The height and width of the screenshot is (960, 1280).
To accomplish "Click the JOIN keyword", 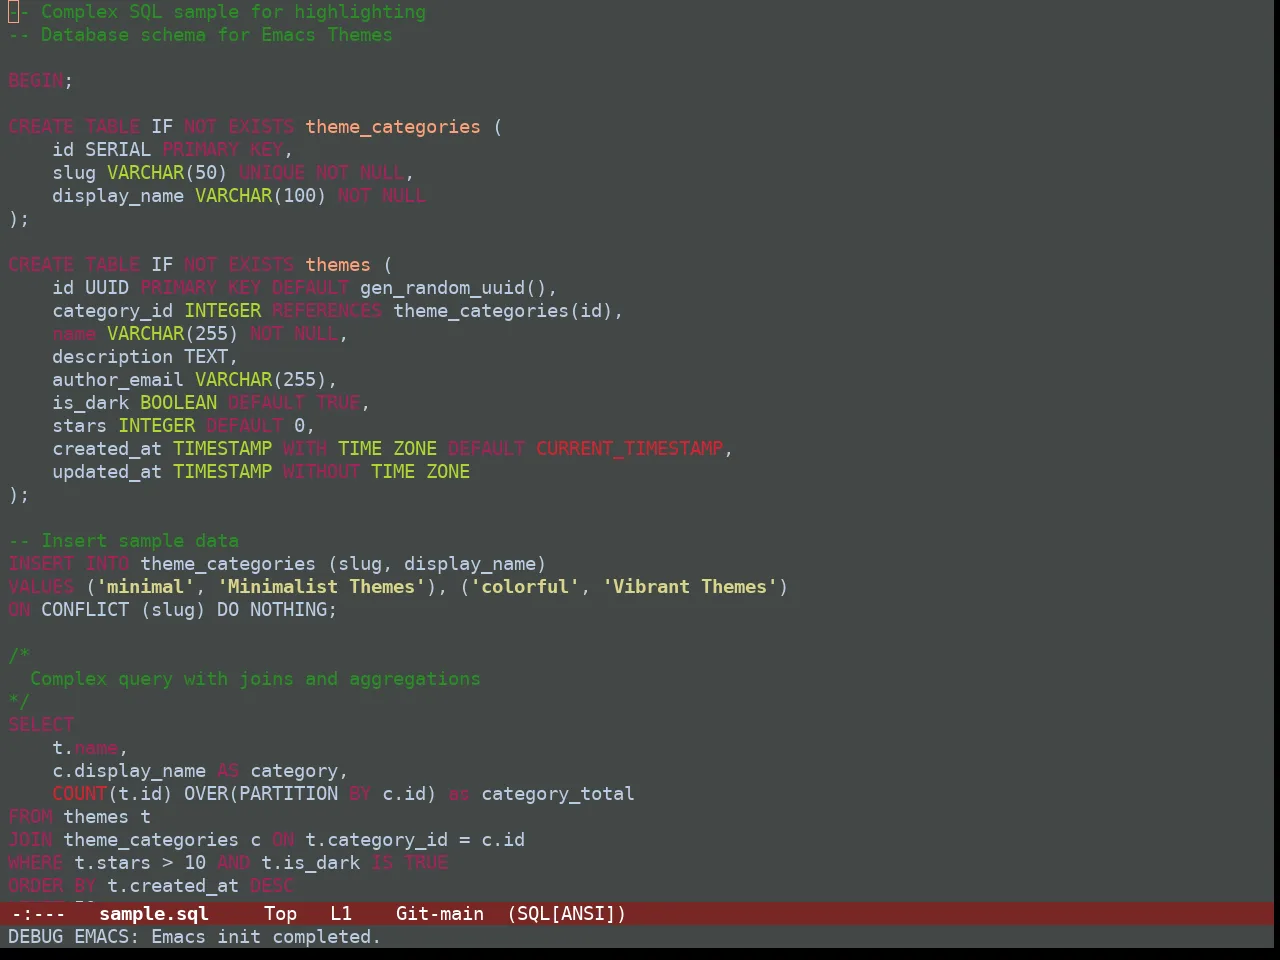I will click(30, 840).
